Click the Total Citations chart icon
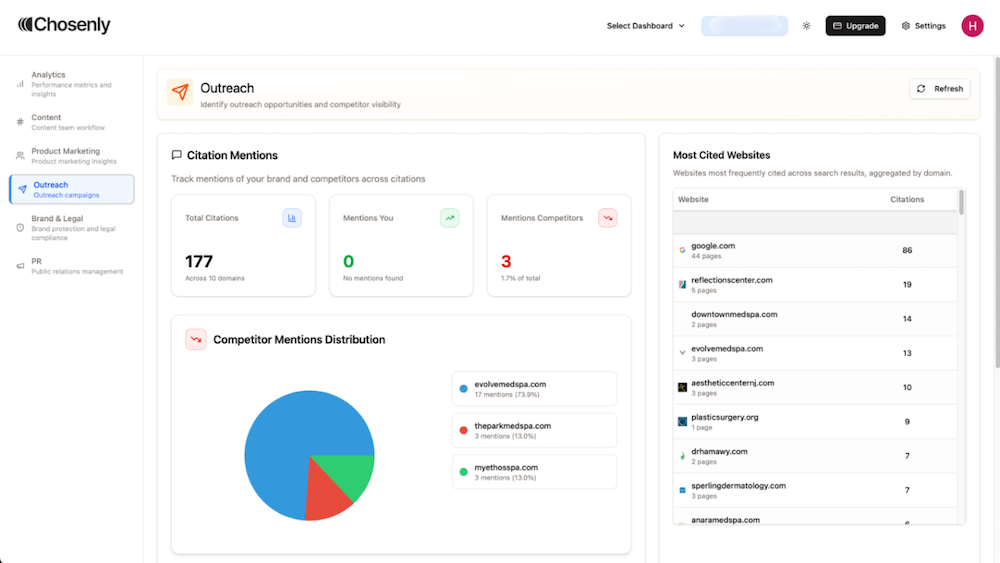 [x=292, y=218]
